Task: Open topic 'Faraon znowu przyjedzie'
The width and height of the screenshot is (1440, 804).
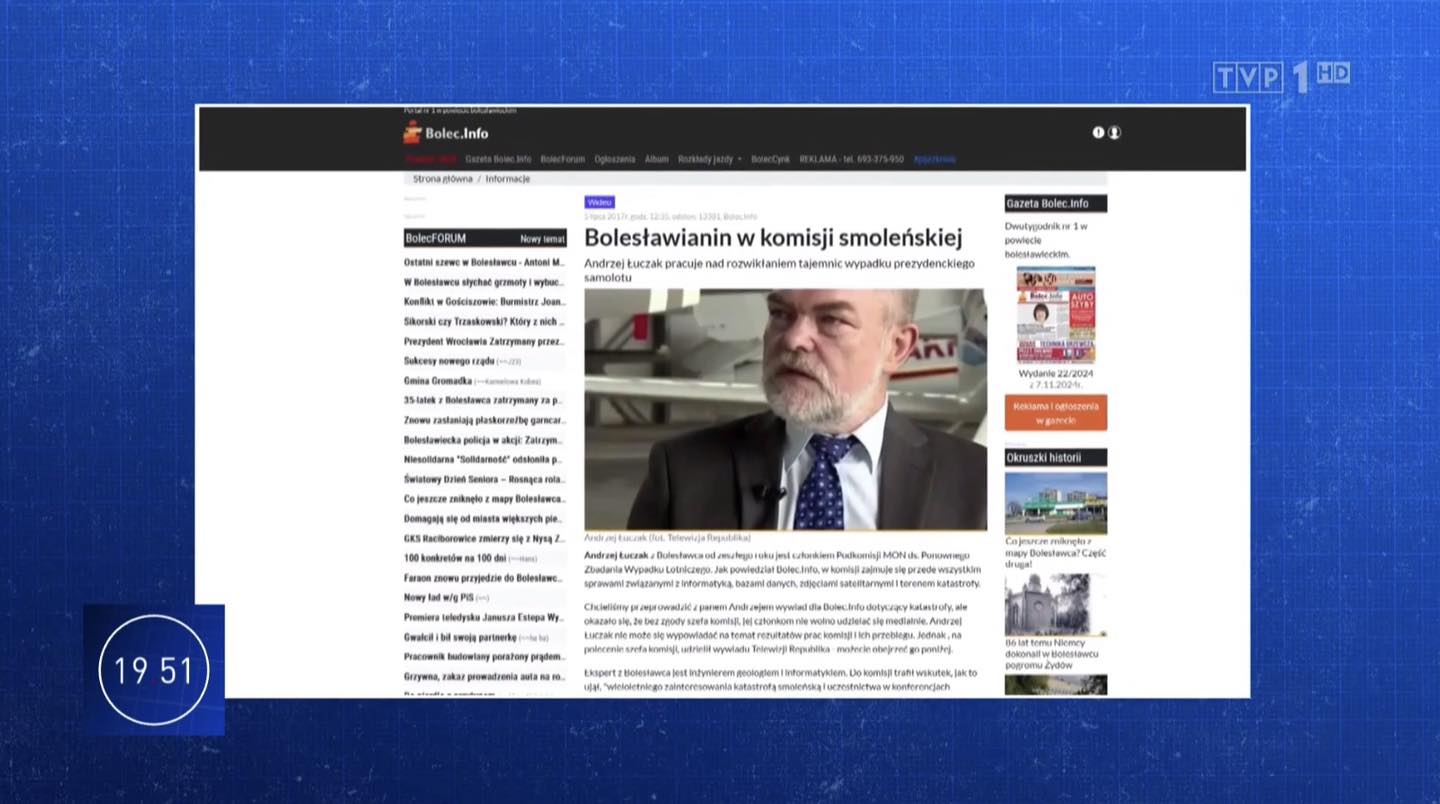Action: [x=484, y=578]
